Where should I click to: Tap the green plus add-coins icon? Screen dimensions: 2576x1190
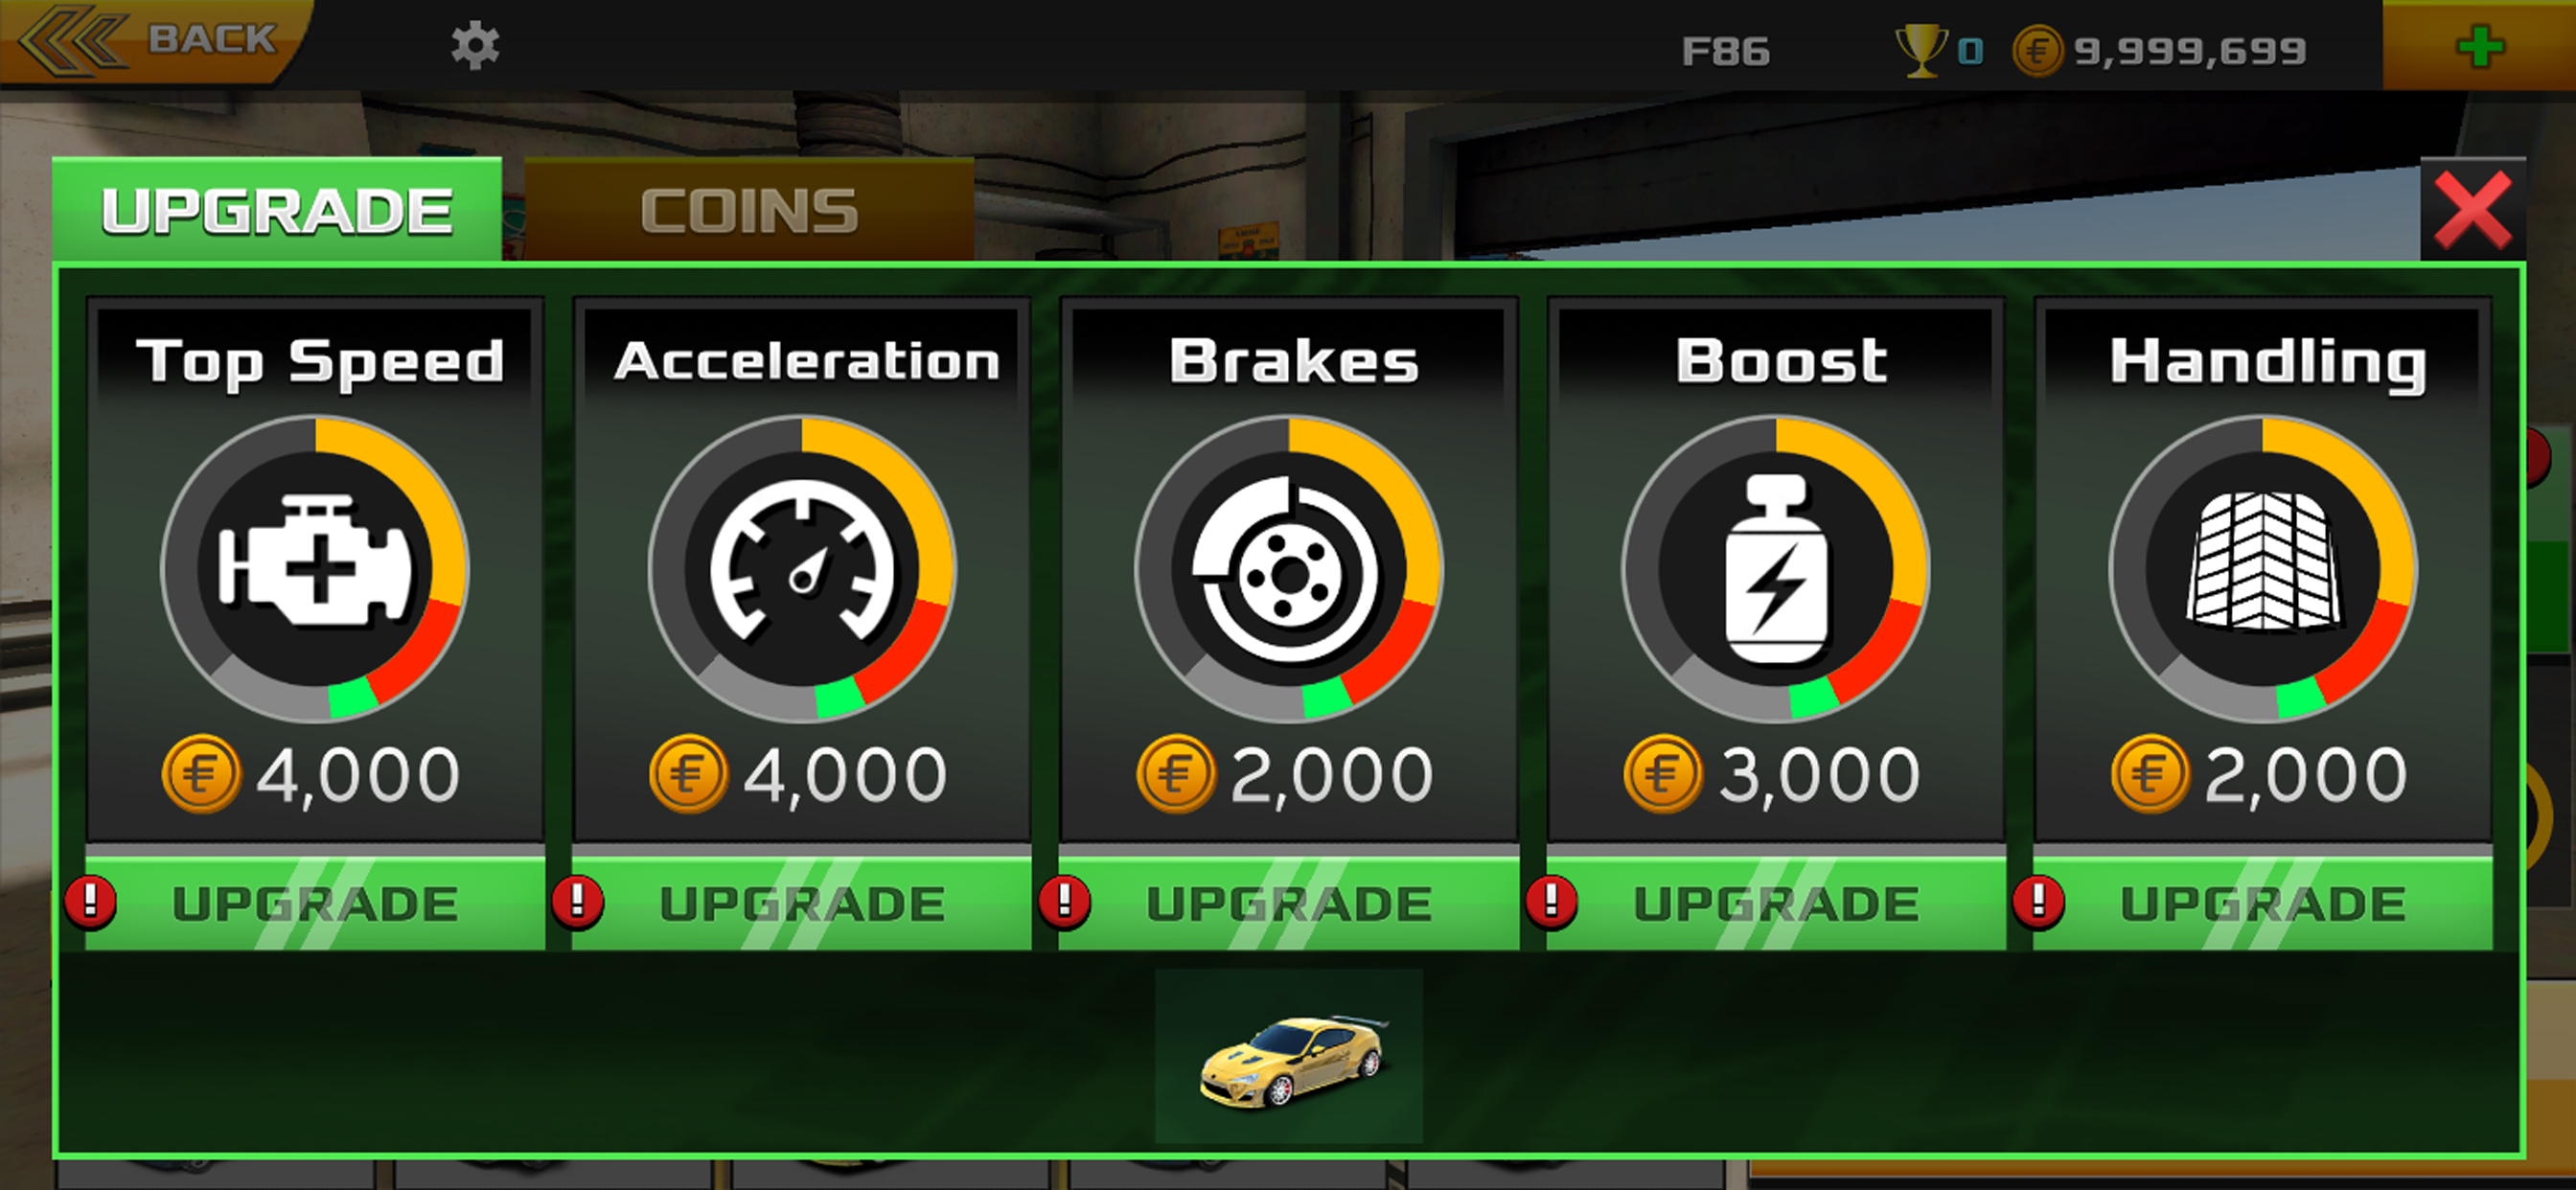2480,46
